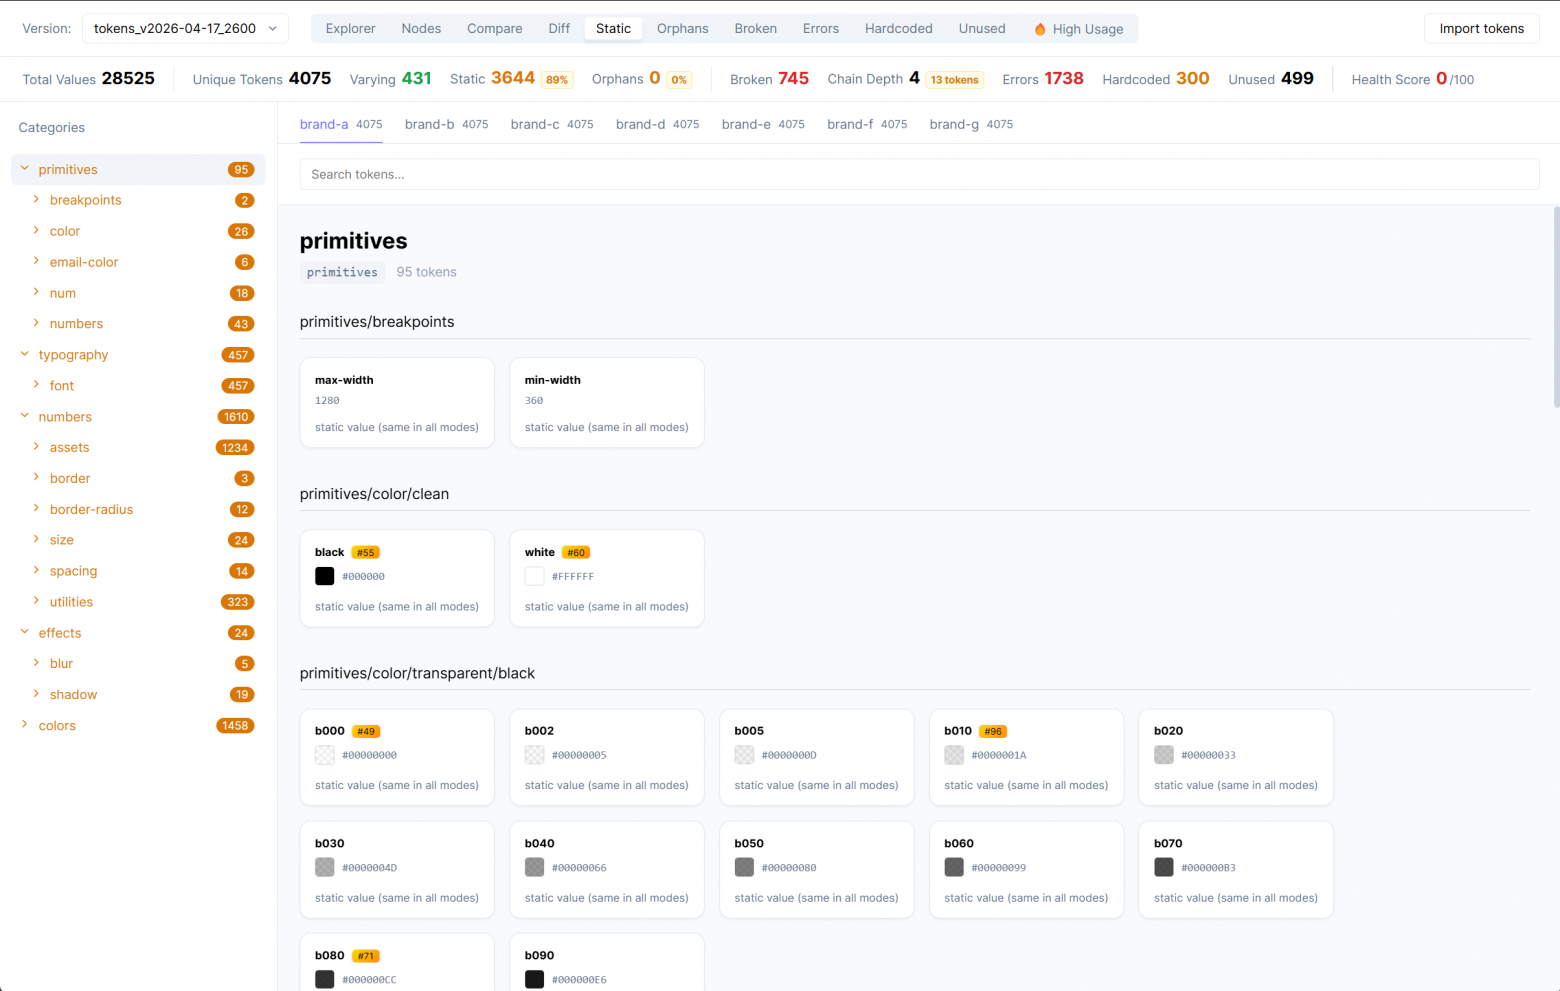Expand the colors category in sidebar
This screenshot has height=991, width=1560.
point(25,725)
